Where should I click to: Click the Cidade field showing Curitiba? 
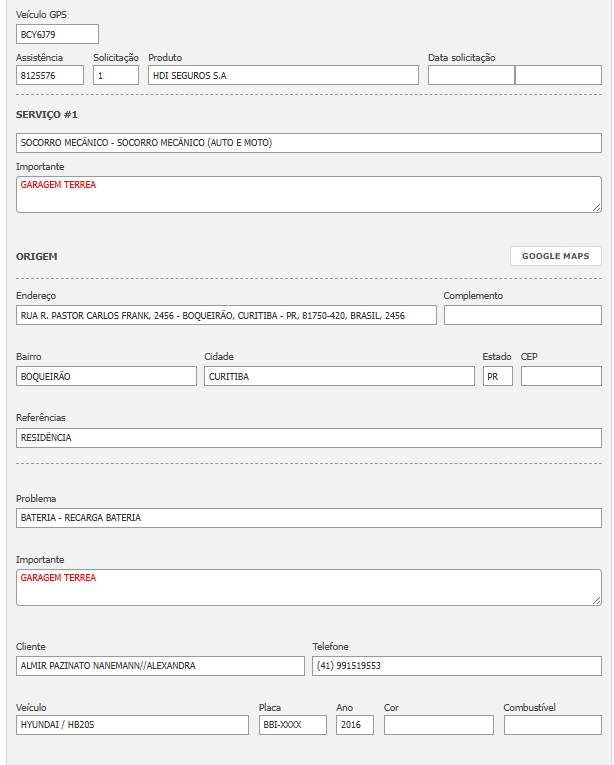339,376
